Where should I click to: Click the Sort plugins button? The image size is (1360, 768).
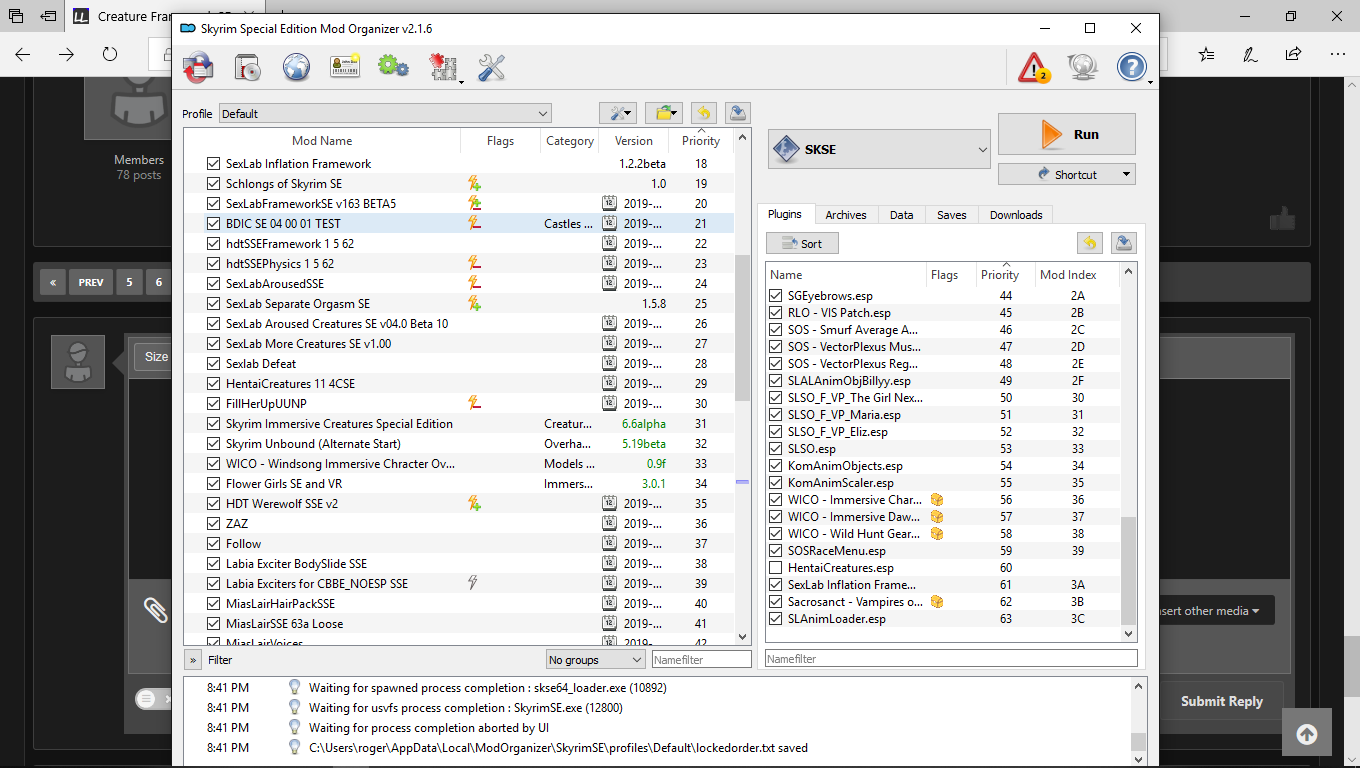pyautogui.click(x=802, y=243)
